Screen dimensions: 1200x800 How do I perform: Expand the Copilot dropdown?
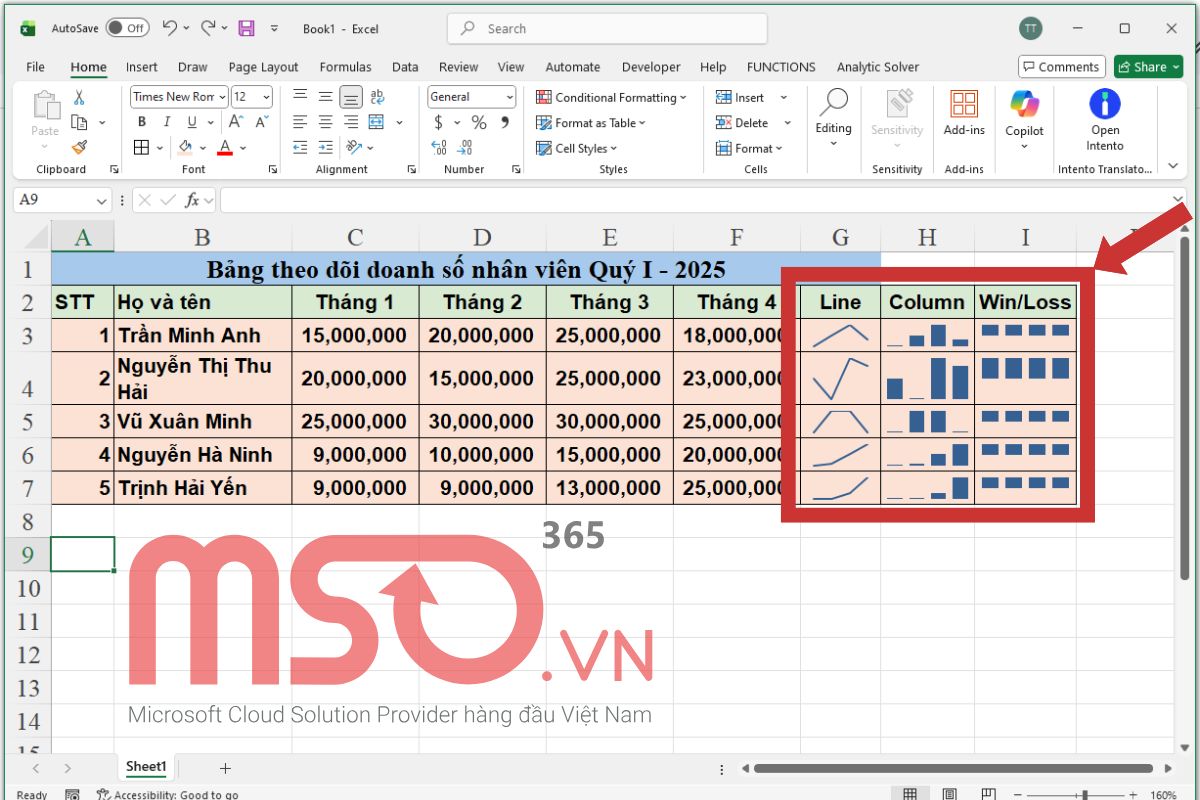1024,146
